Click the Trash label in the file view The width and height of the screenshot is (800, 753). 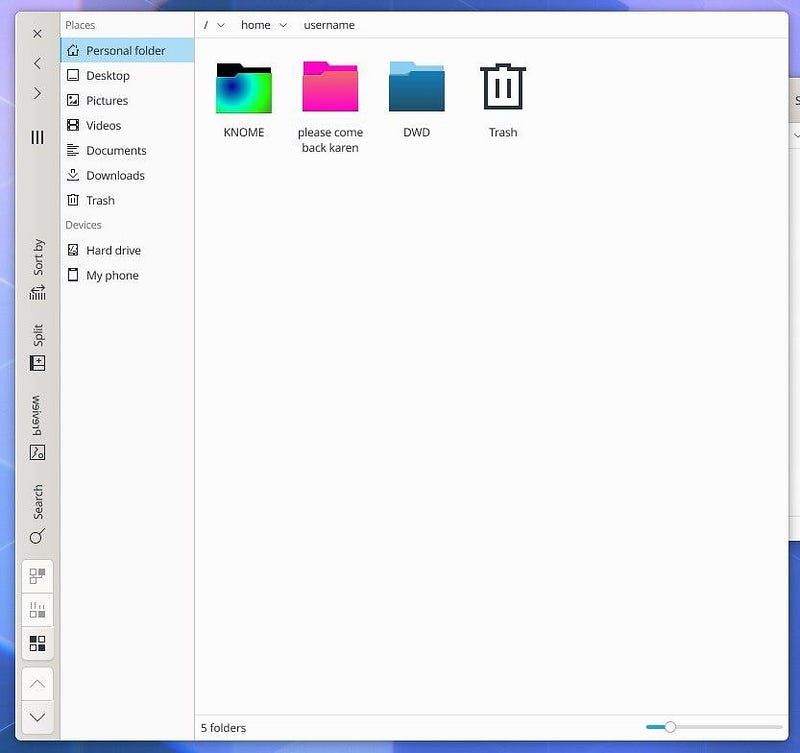click(503, 133)
